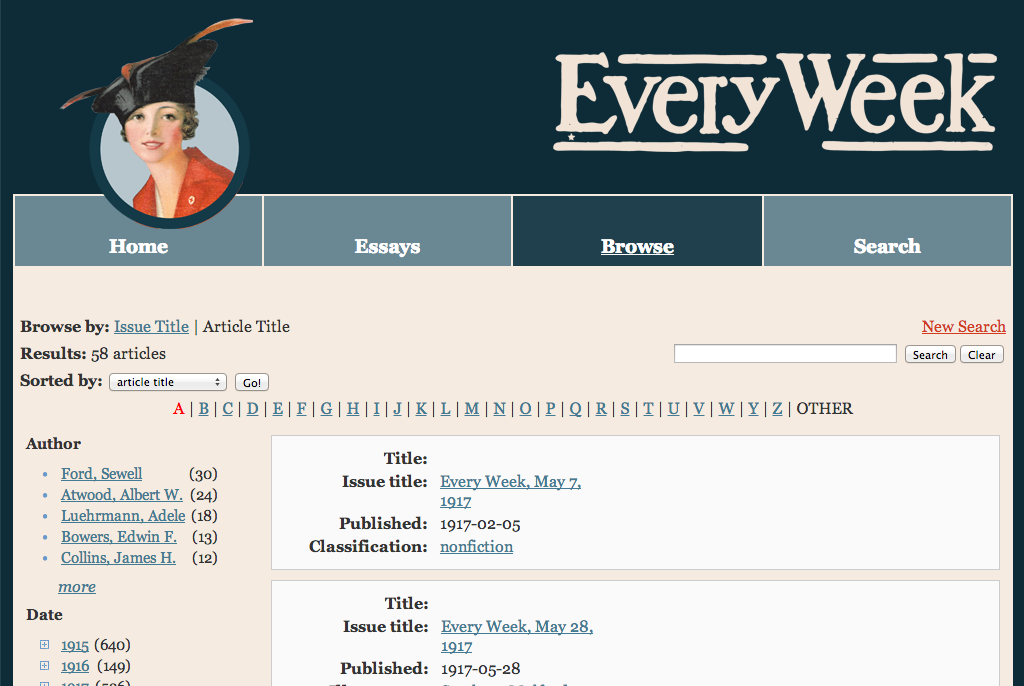1024x686 pixels.
Task: Open the Home tab
Action: (x=138, y=246)
